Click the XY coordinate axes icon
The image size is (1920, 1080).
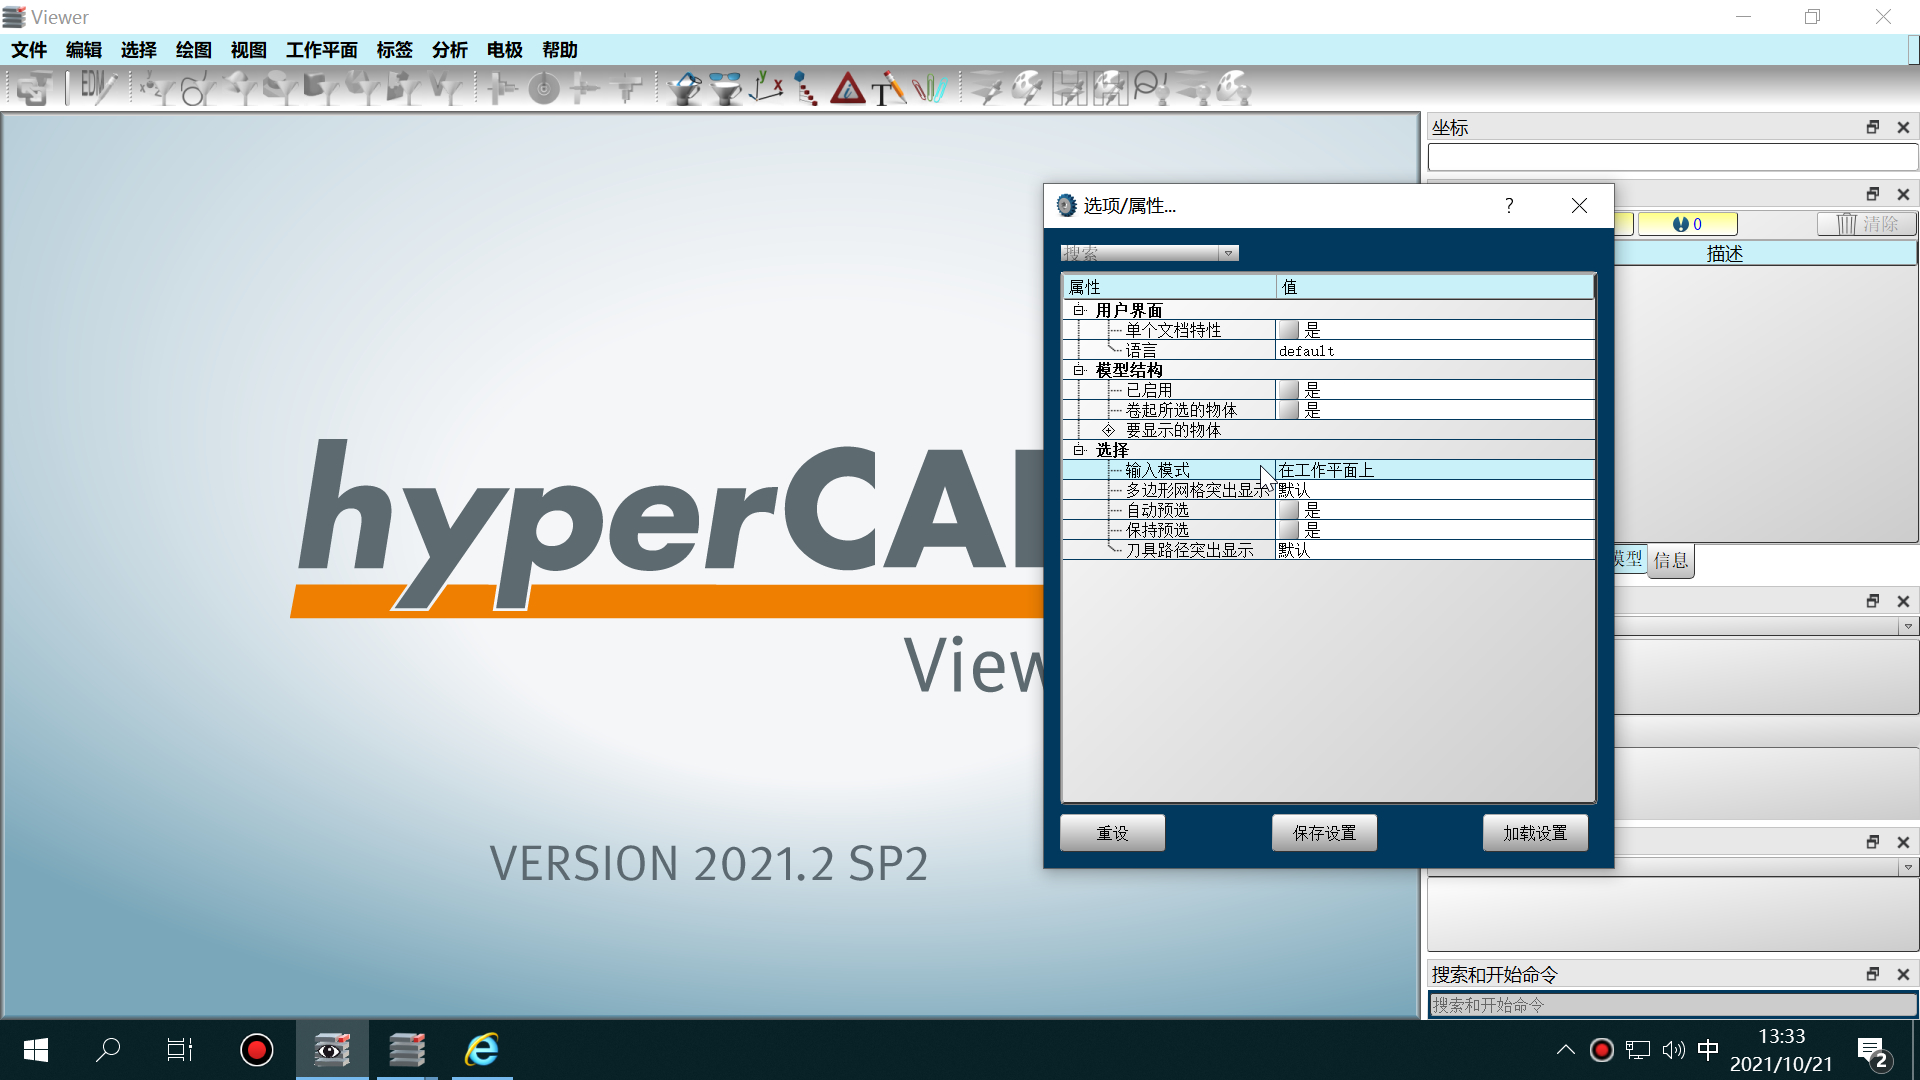[766, 89]
